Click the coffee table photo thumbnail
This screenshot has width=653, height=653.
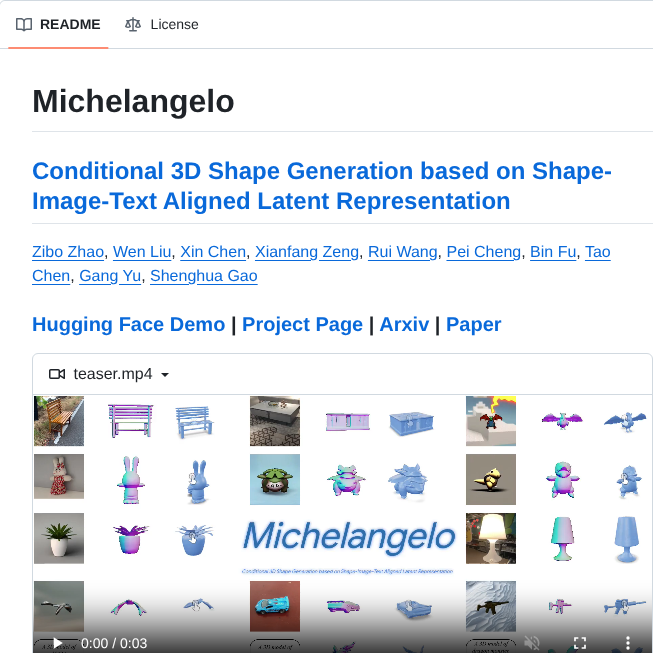coord(275,421)
